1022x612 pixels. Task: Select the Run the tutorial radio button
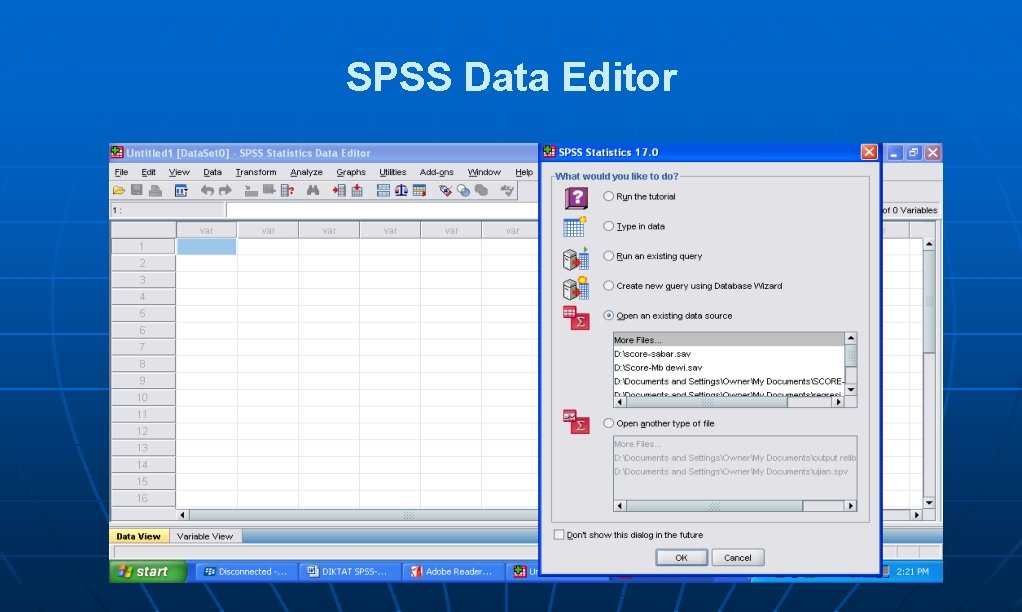tap(608, 196)
